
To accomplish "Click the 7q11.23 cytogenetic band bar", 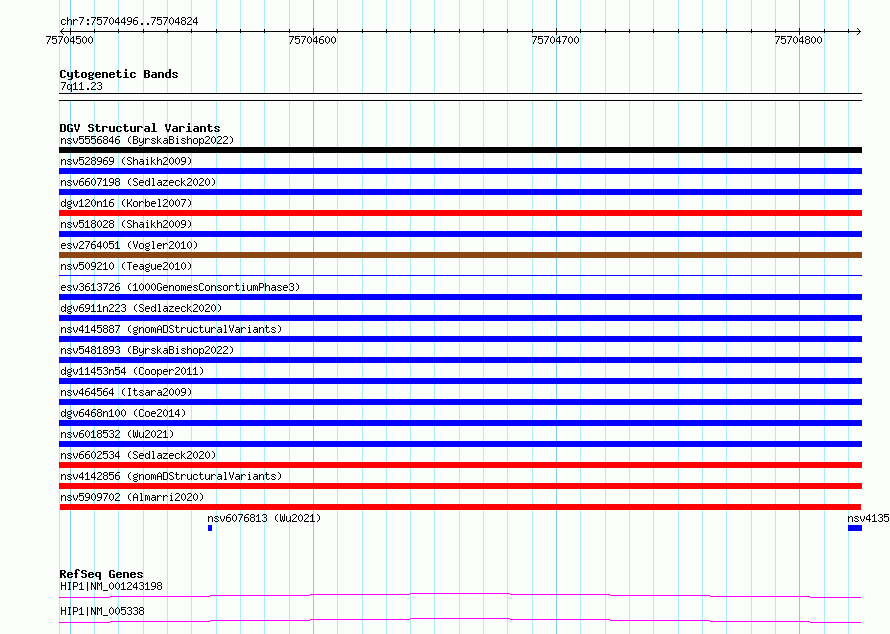I will point(460,97).
